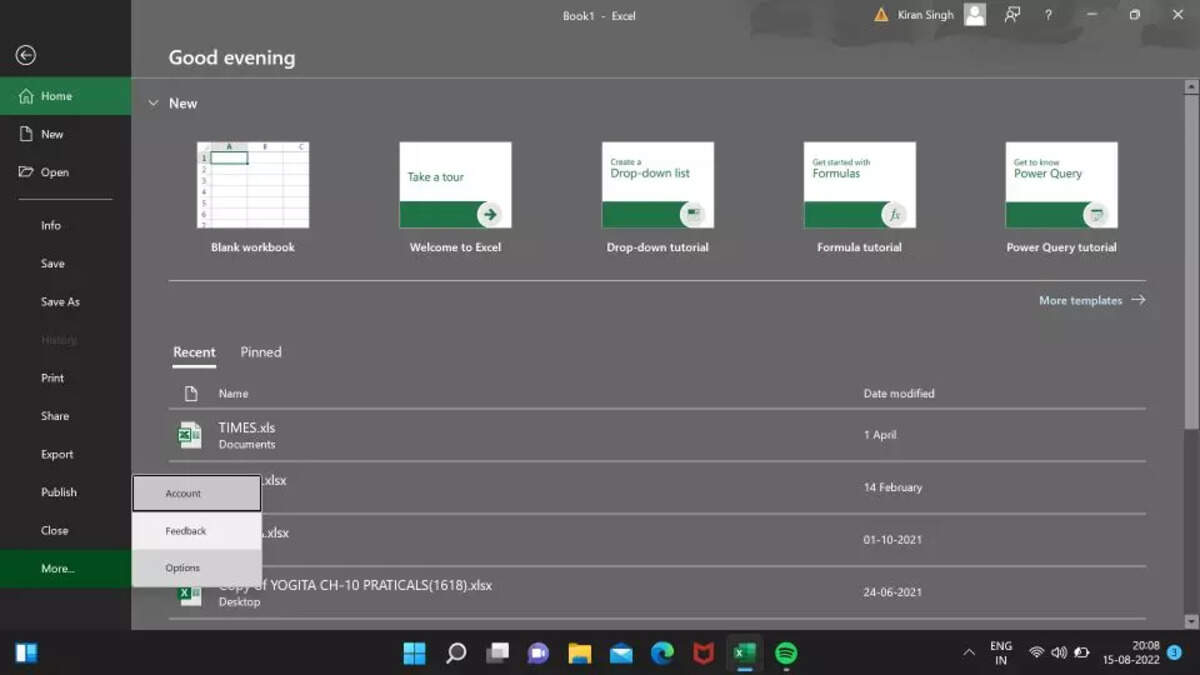Open the TIMES.xls Excel file icon
Viewport: 1200px width, 675px height.
click(x=190, y=435)
